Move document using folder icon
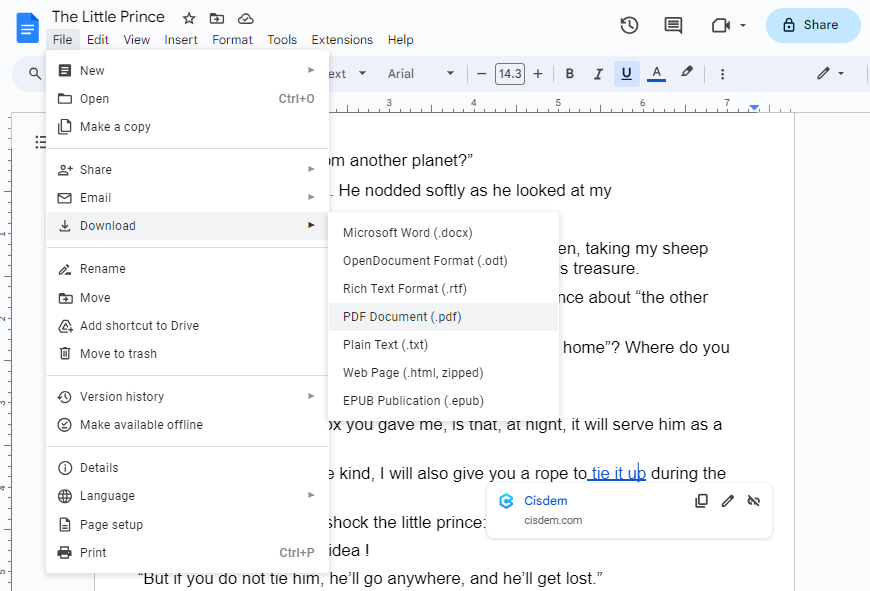Image resolution: width=870 pixels, height=591 pixels. tap(217, 18)
